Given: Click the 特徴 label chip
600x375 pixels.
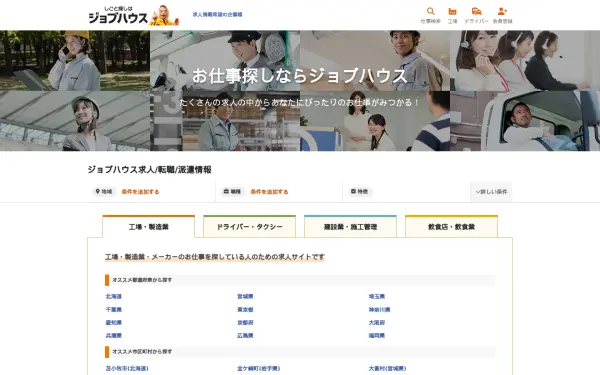Looking at the screenshot, I should (x=360, y=191).
